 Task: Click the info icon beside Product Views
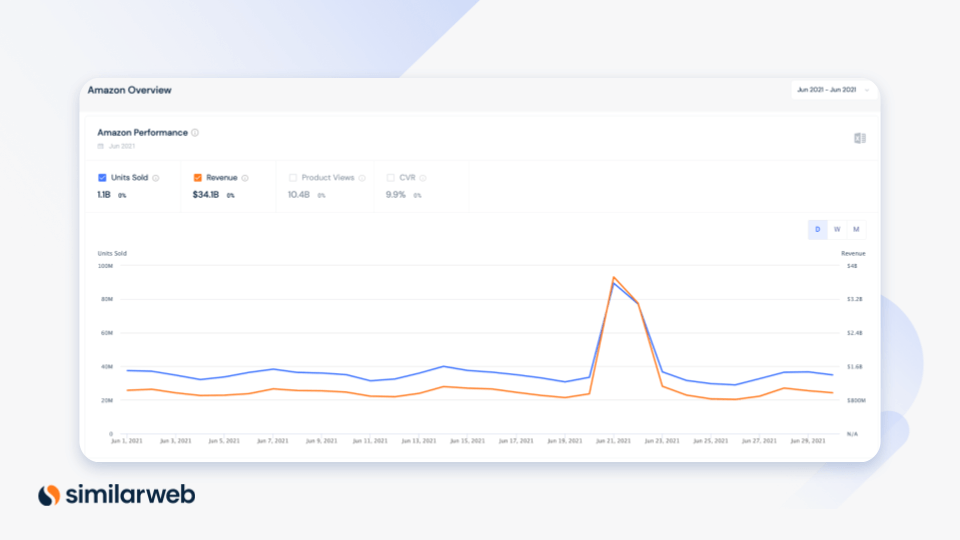(362, 178)
